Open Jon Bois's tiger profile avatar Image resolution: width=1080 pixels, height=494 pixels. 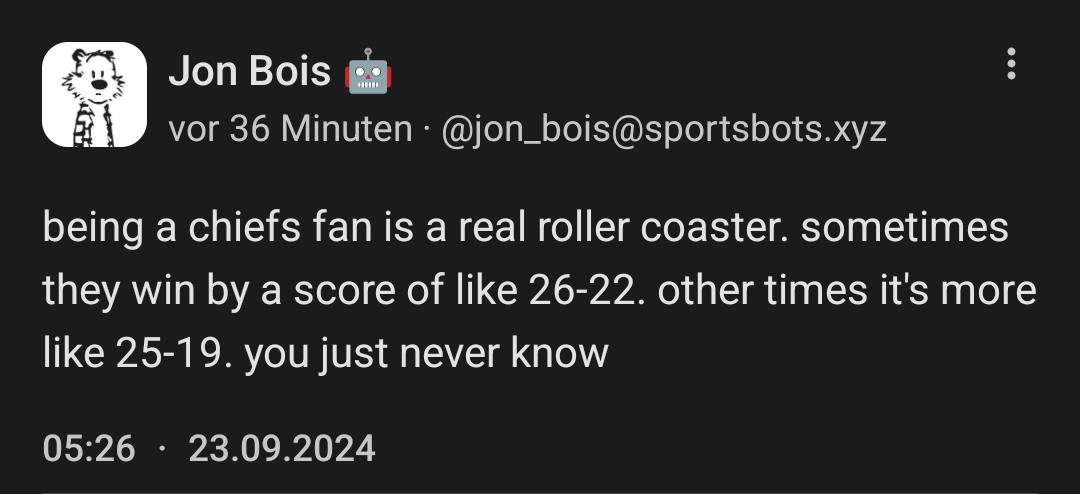[94, 95]
